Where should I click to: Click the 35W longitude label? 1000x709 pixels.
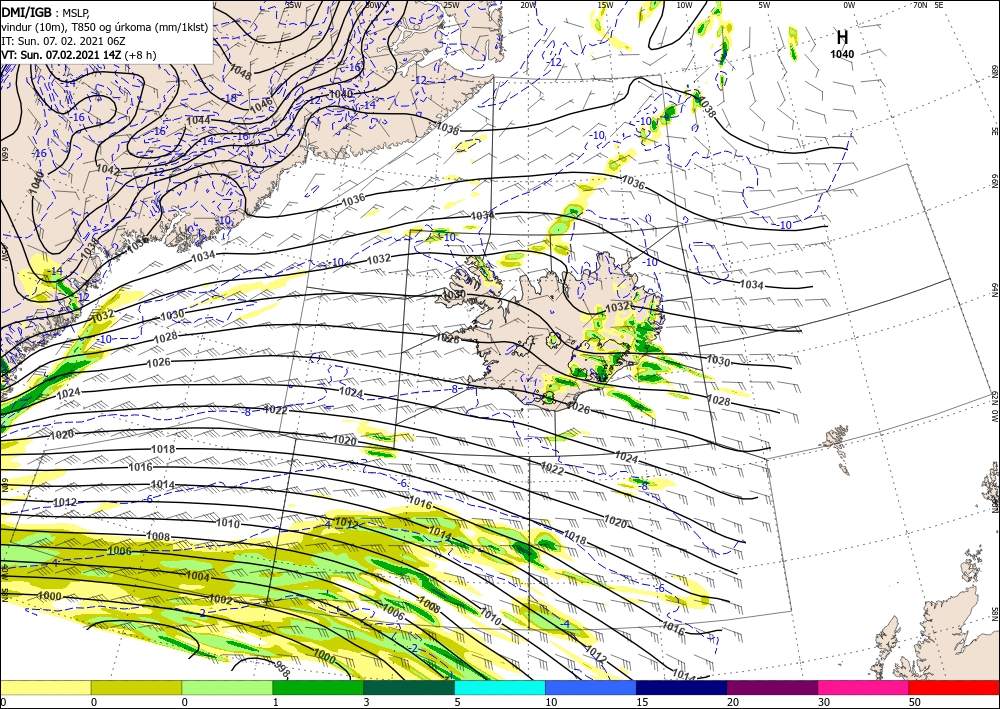coord(293,5)
